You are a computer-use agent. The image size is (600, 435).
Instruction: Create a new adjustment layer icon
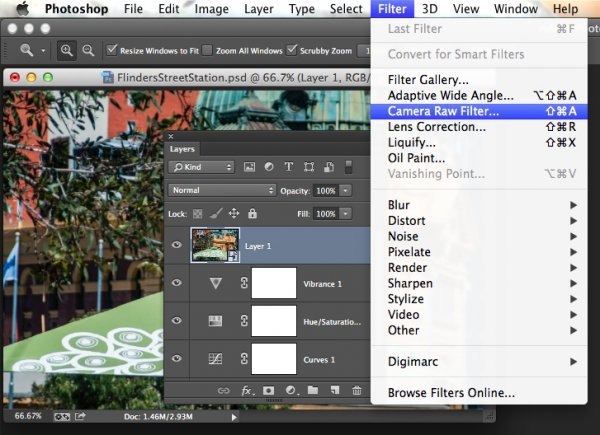pos(290,390)
